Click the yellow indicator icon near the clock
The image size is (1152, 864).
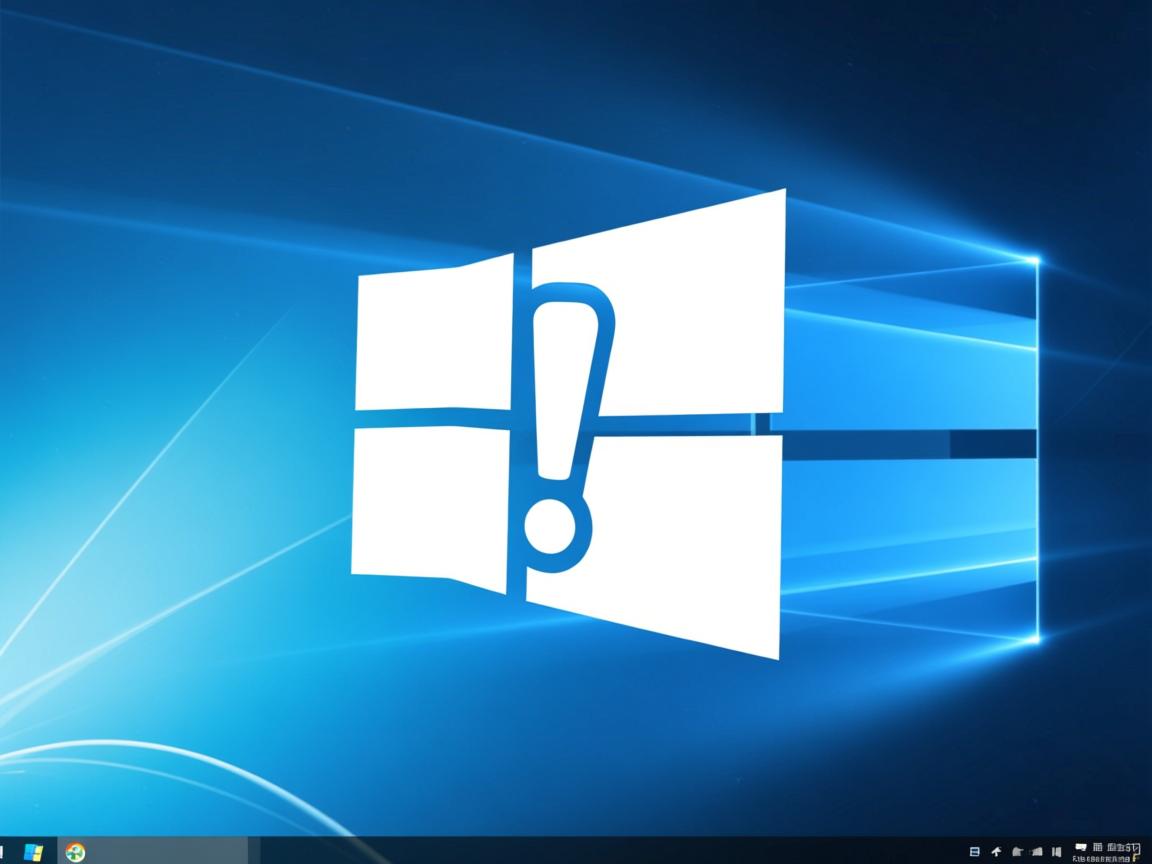point(1134,856)
